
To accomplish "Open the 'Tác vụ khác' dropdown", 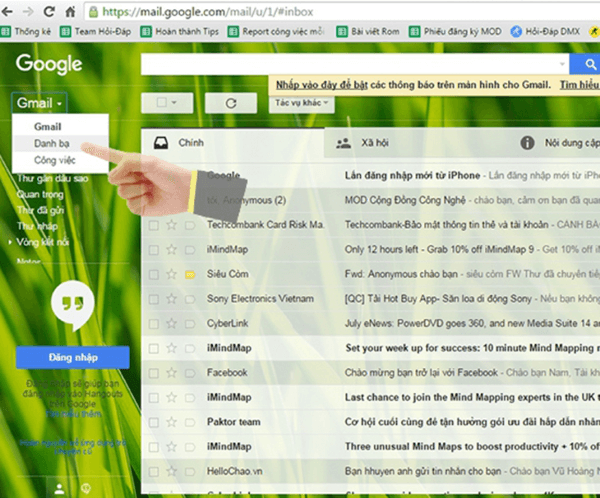I will (302, 103).
